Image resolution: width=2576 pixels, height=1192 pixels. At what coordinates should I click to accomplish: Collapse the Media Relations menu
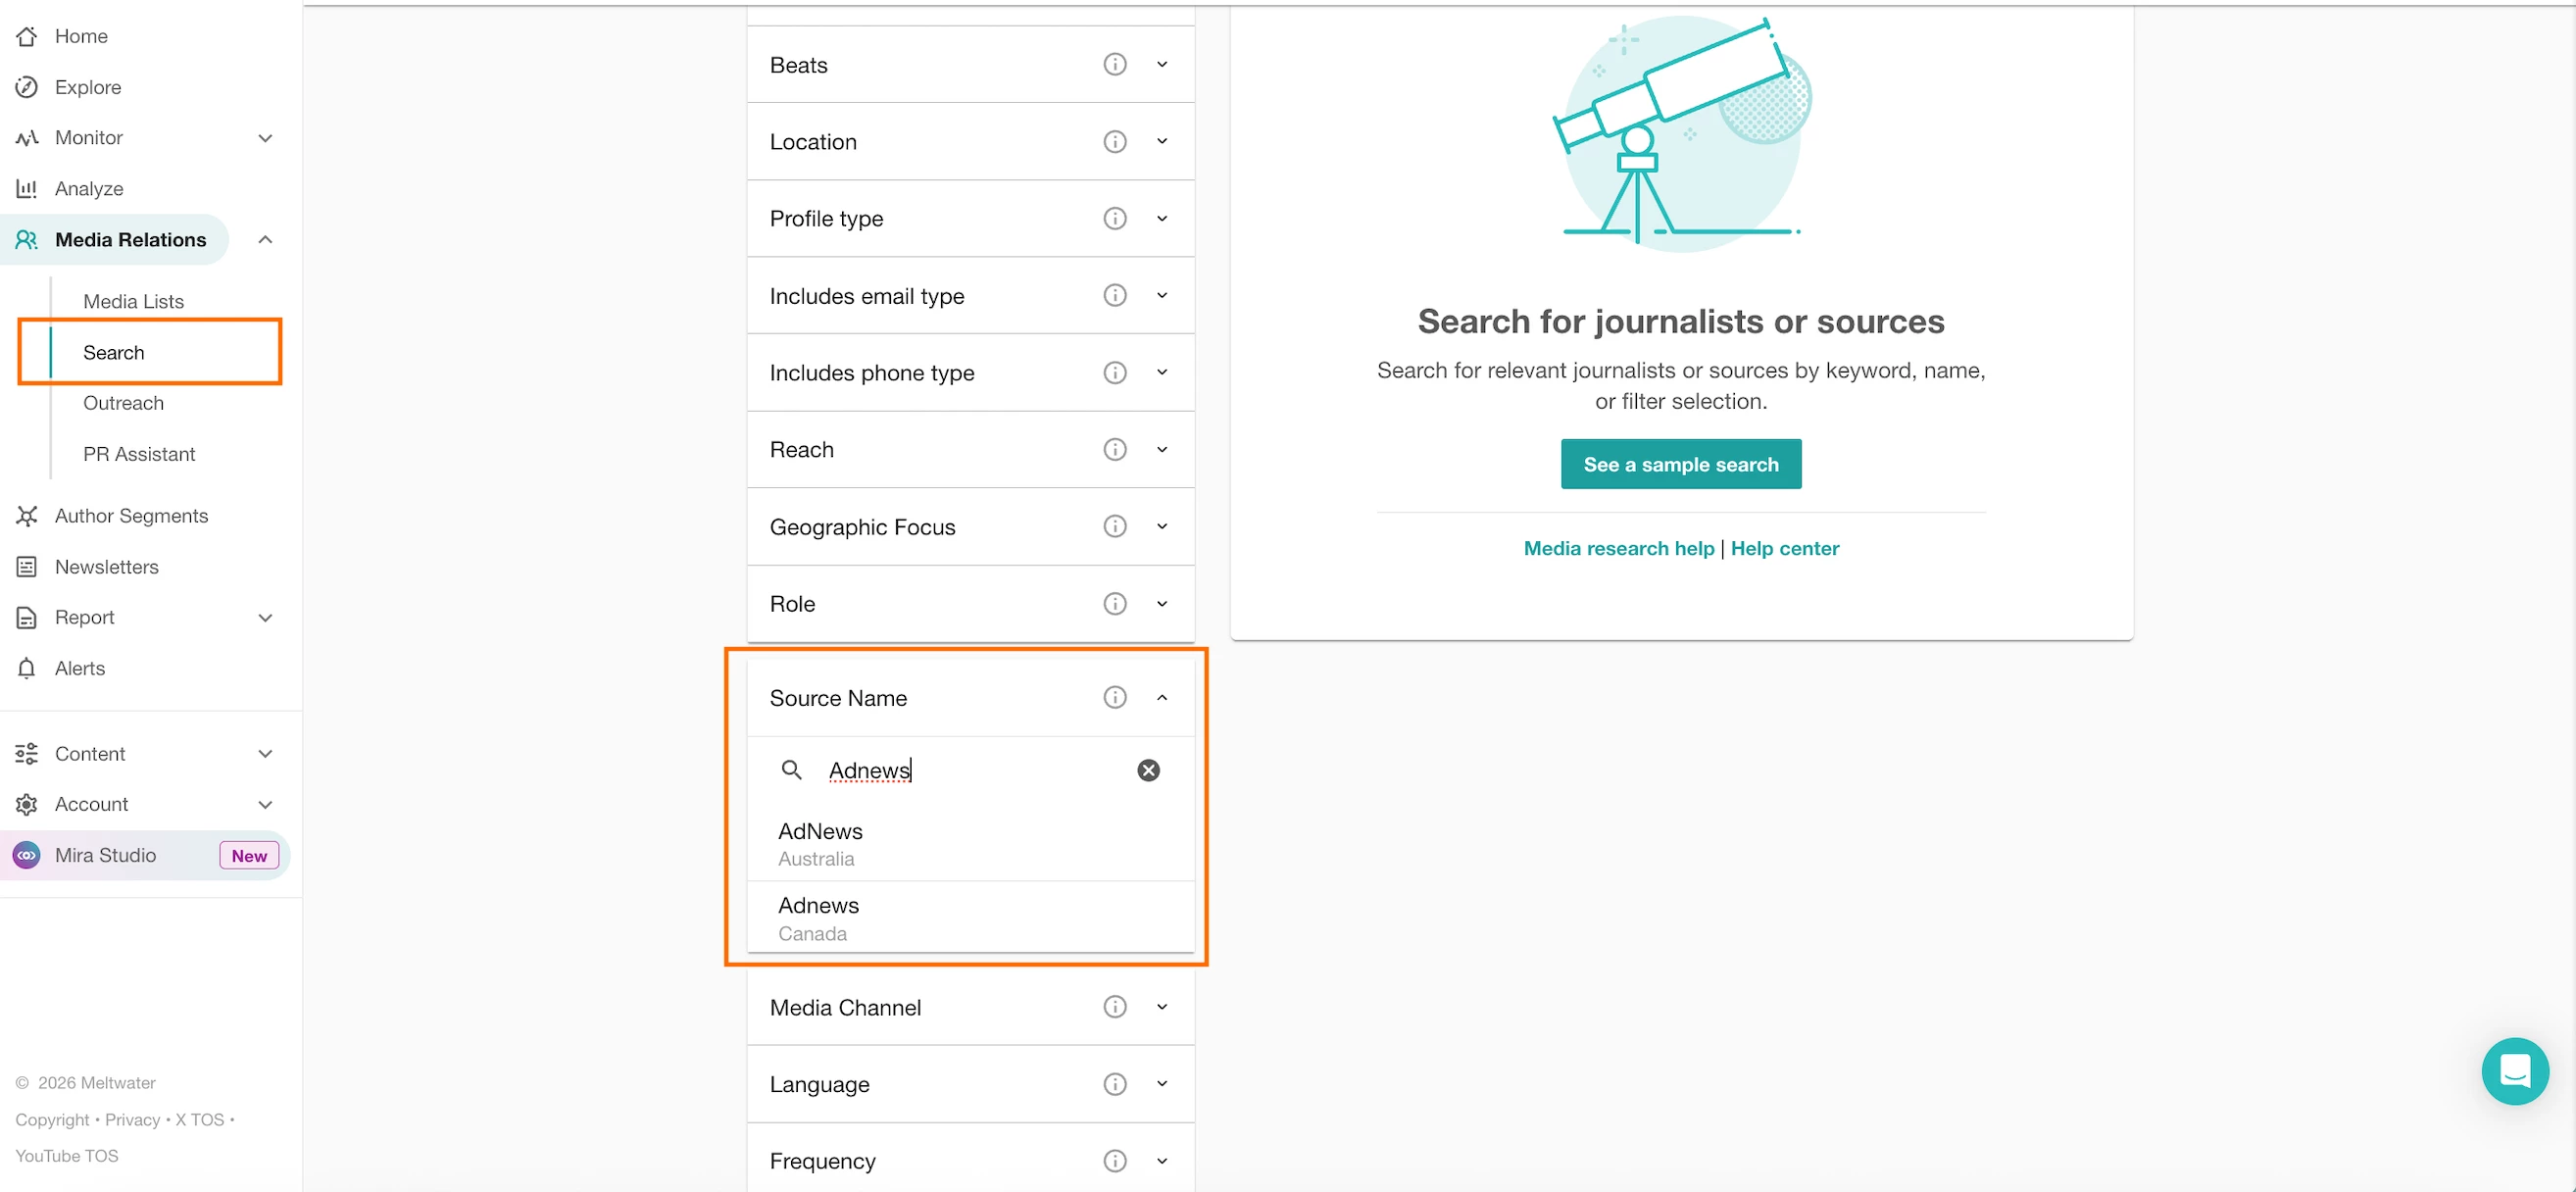(265, 240)
